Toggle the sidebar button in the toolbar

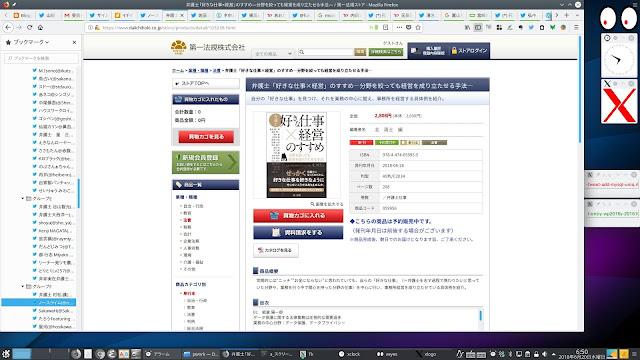[478, 27]
